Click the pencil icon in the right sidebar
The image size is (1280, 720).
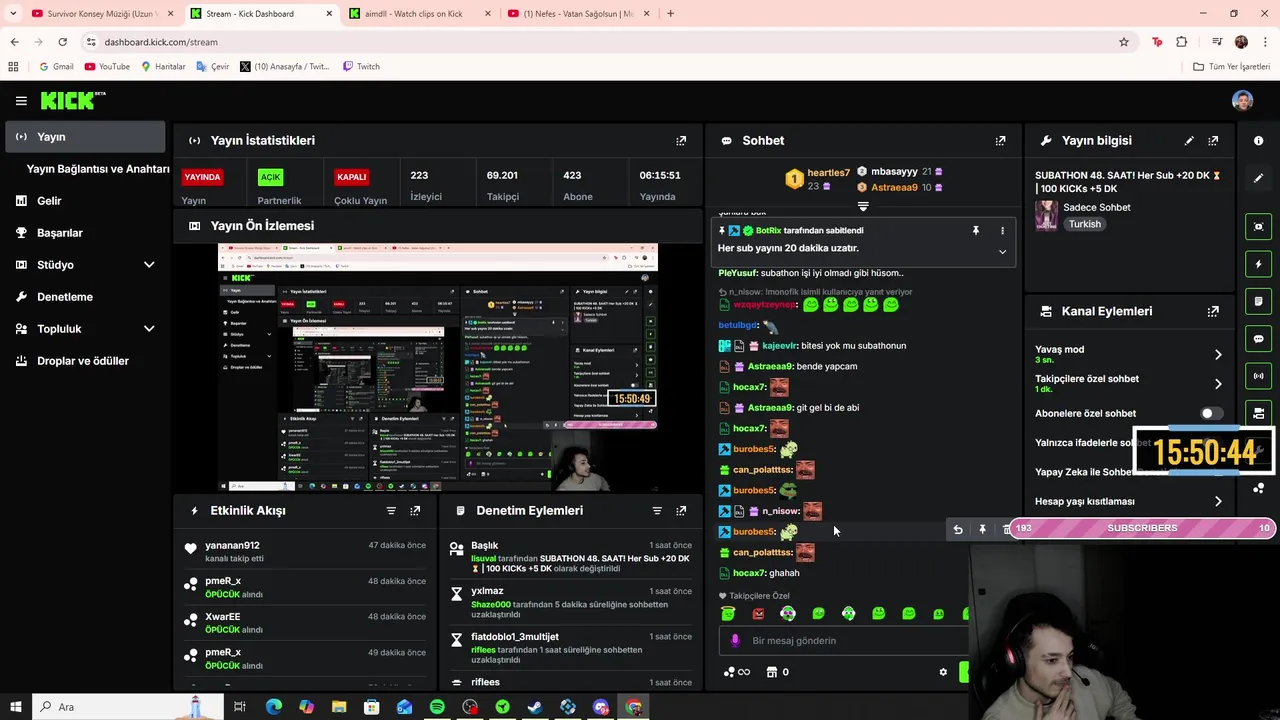(1258, 178)
